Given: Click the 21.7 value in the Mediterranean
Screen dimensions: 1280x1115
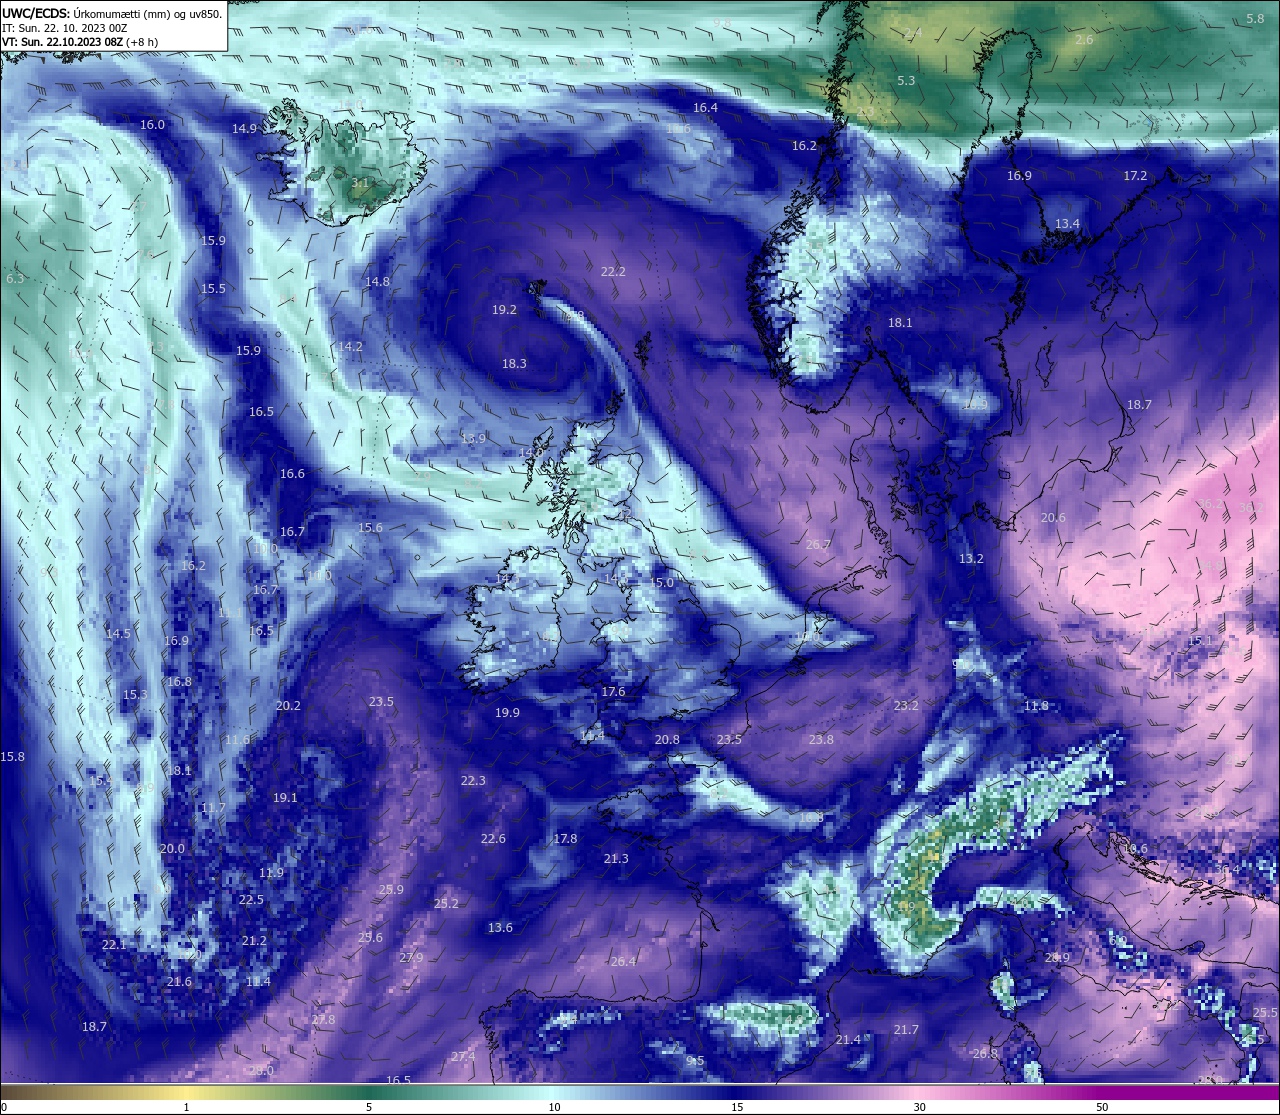Looking at the screenshot, I should pos(906,1030).
